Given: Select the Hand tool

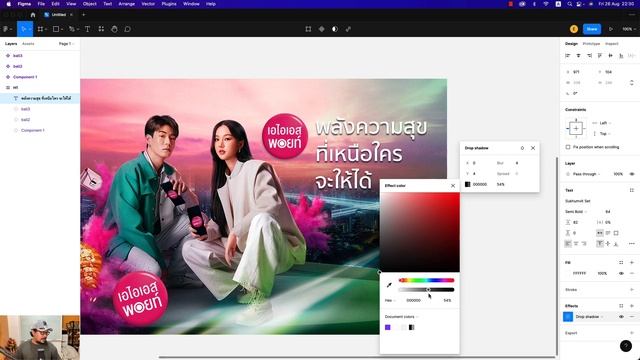Looking at the screenshot, I should pyautogui.click(x=114, y=29).
